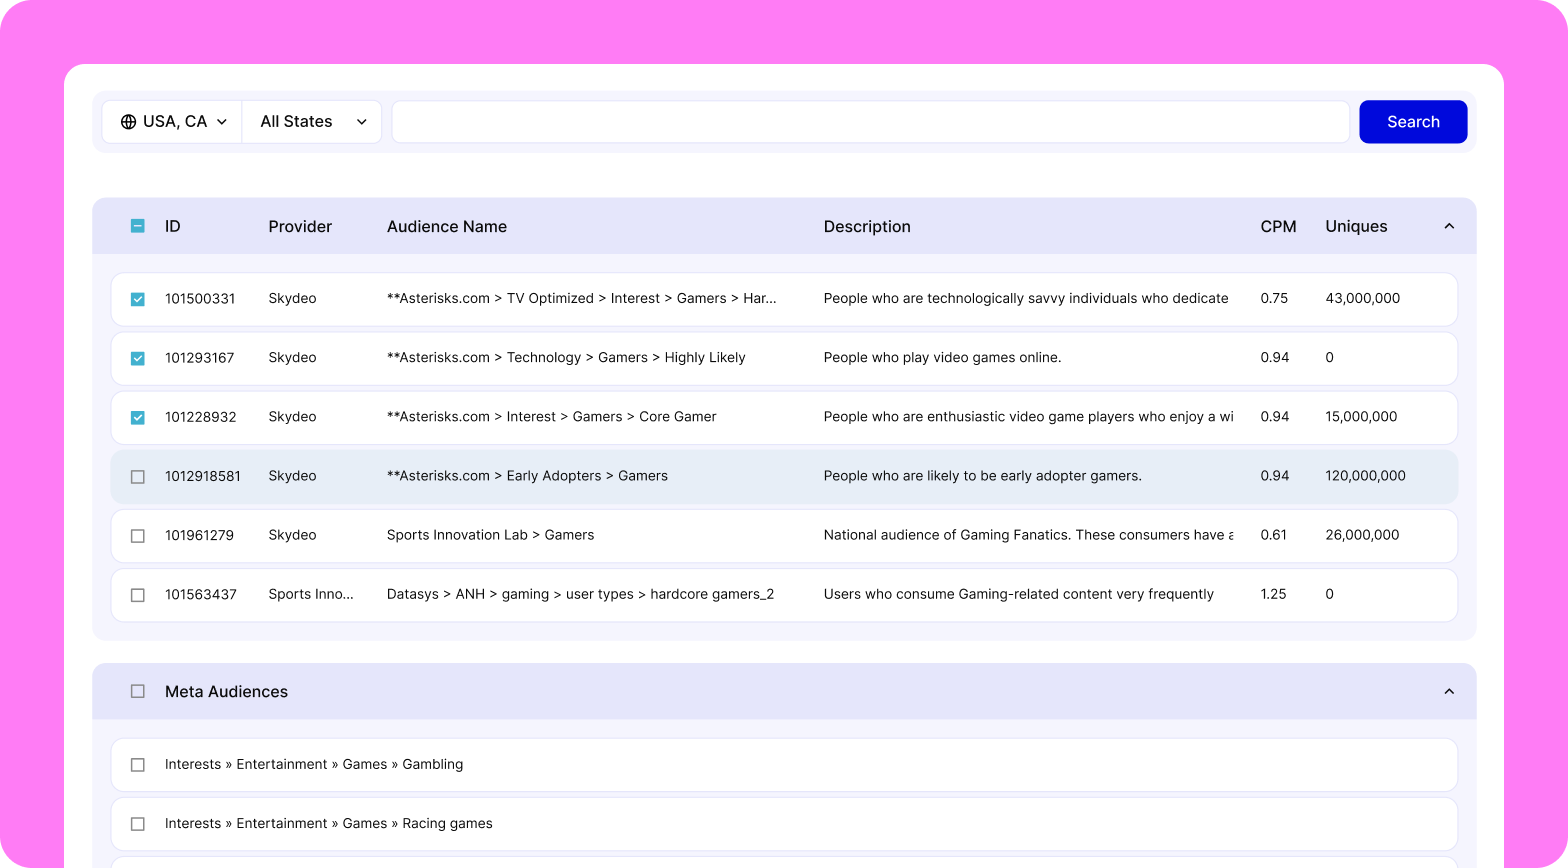The height and width of the screenshot is (868, 1568).
Task: Click the CPM column header
Action: [1278, 226]
